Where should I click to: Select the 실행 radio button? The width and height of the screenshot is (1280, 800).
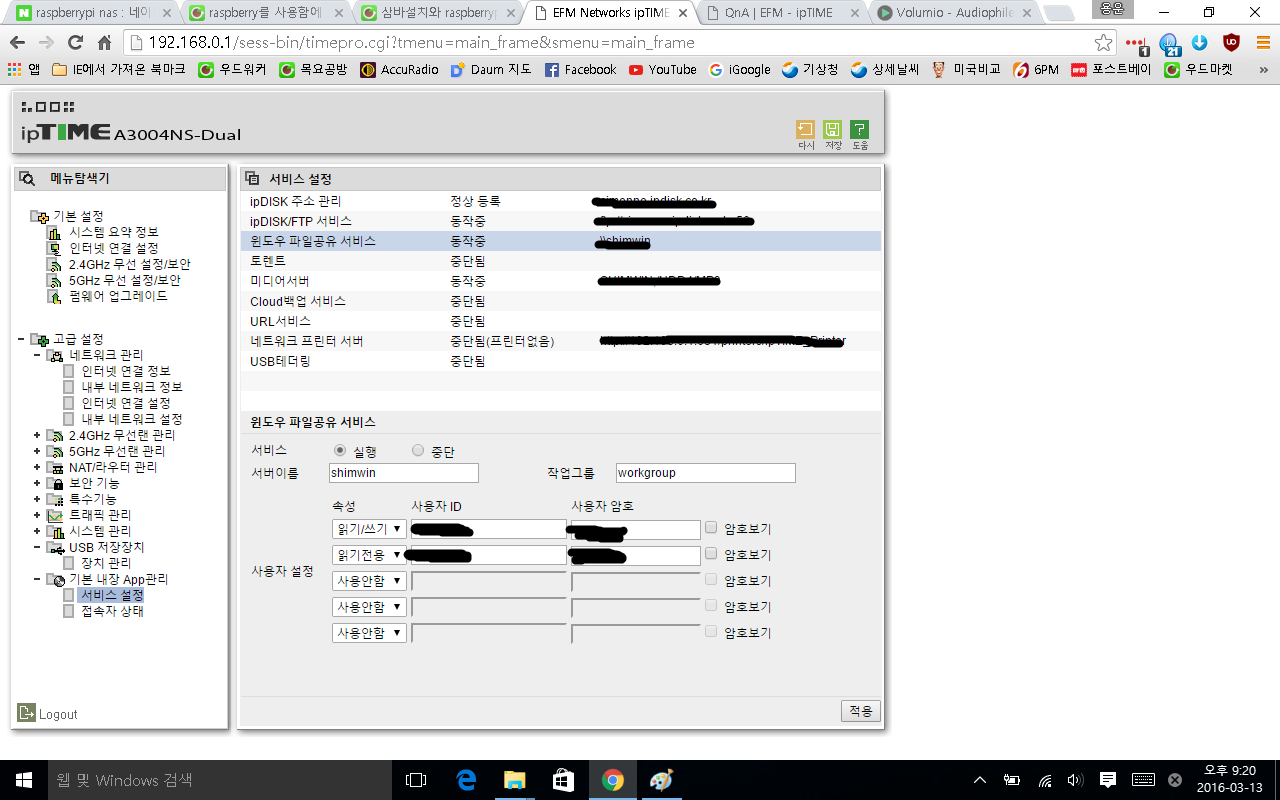click(340, 451)
